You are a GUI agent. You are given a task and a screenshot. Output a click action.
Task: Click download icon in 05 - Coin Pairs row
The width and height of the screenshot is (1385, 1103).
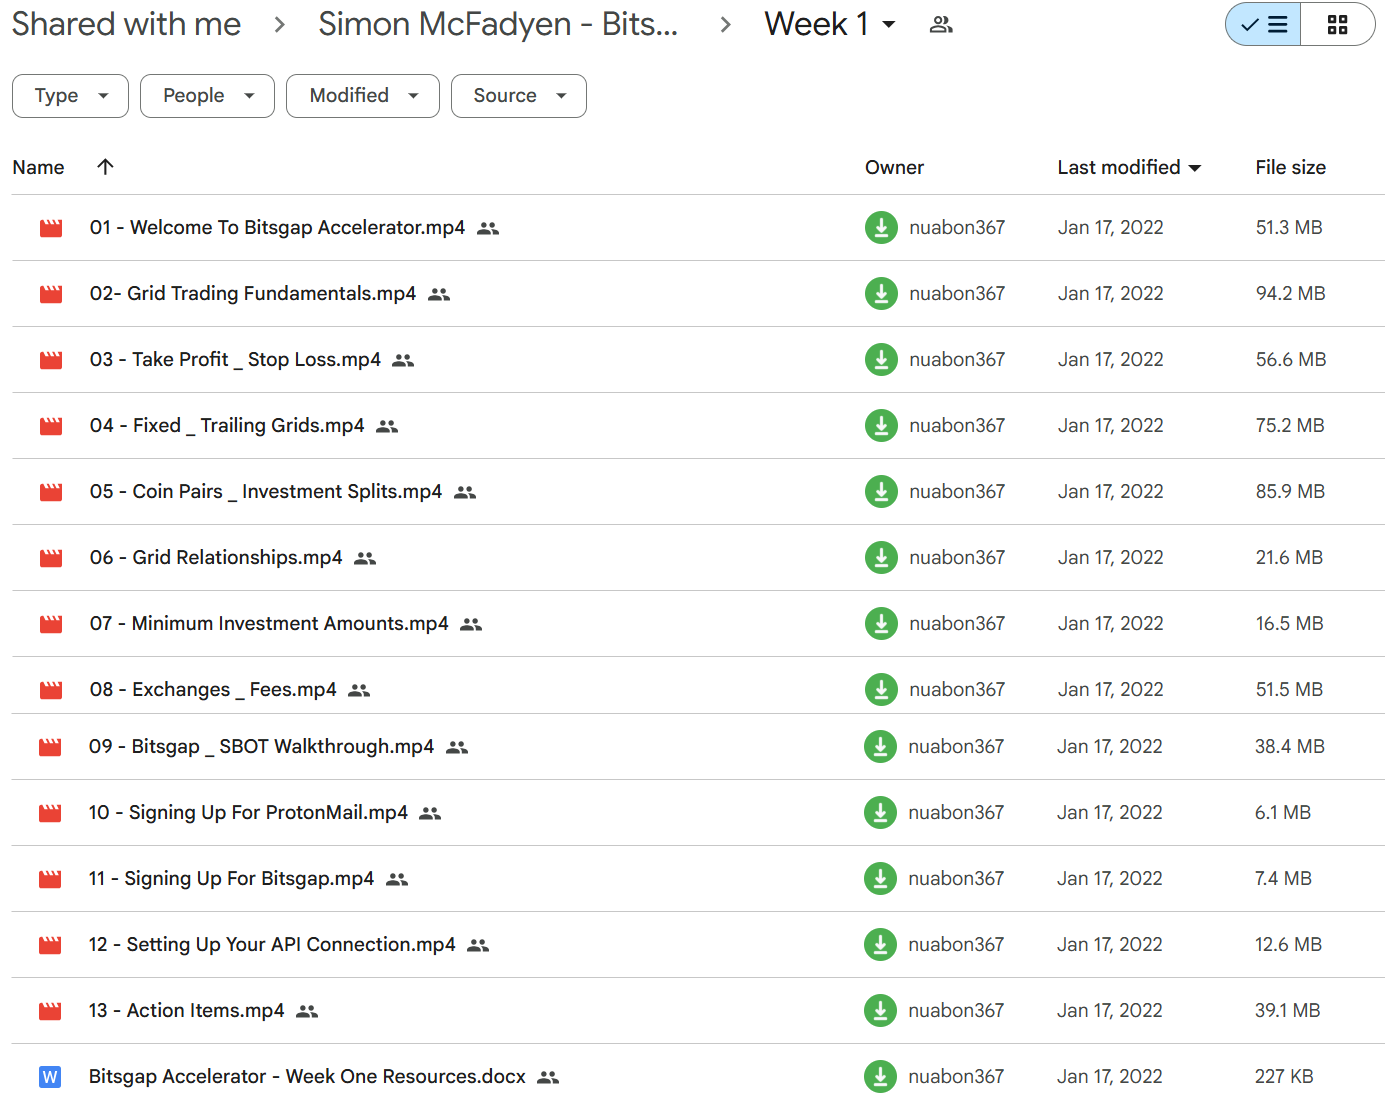tap(881, 492)
